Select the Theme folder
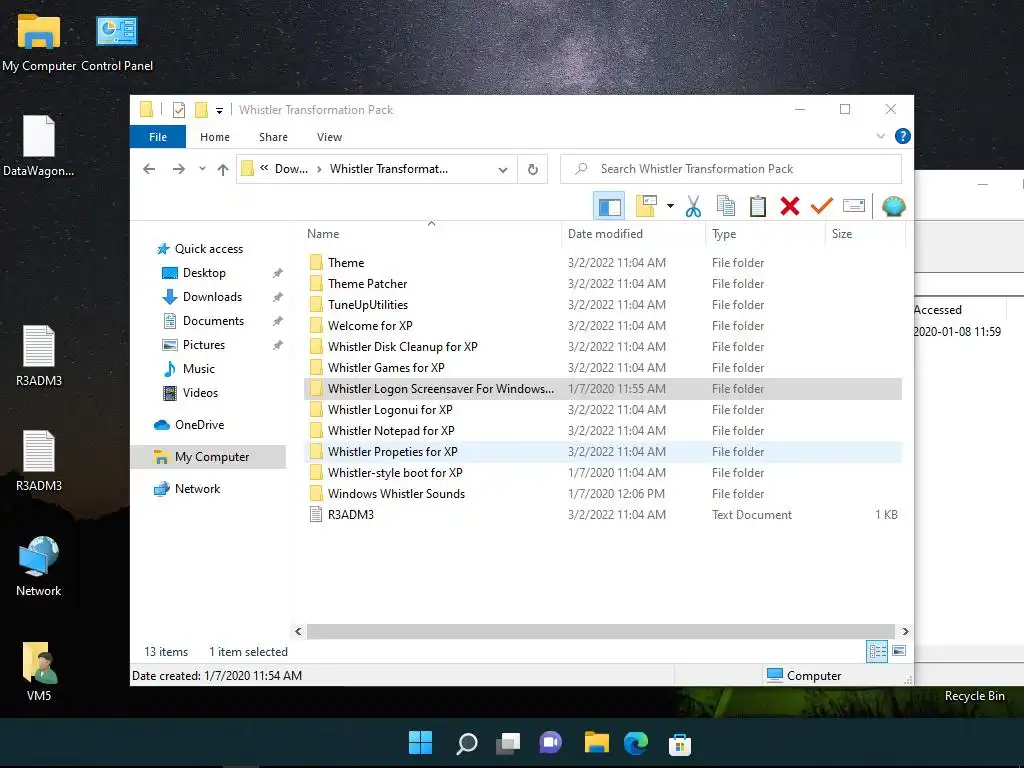 tap(603, 263)
